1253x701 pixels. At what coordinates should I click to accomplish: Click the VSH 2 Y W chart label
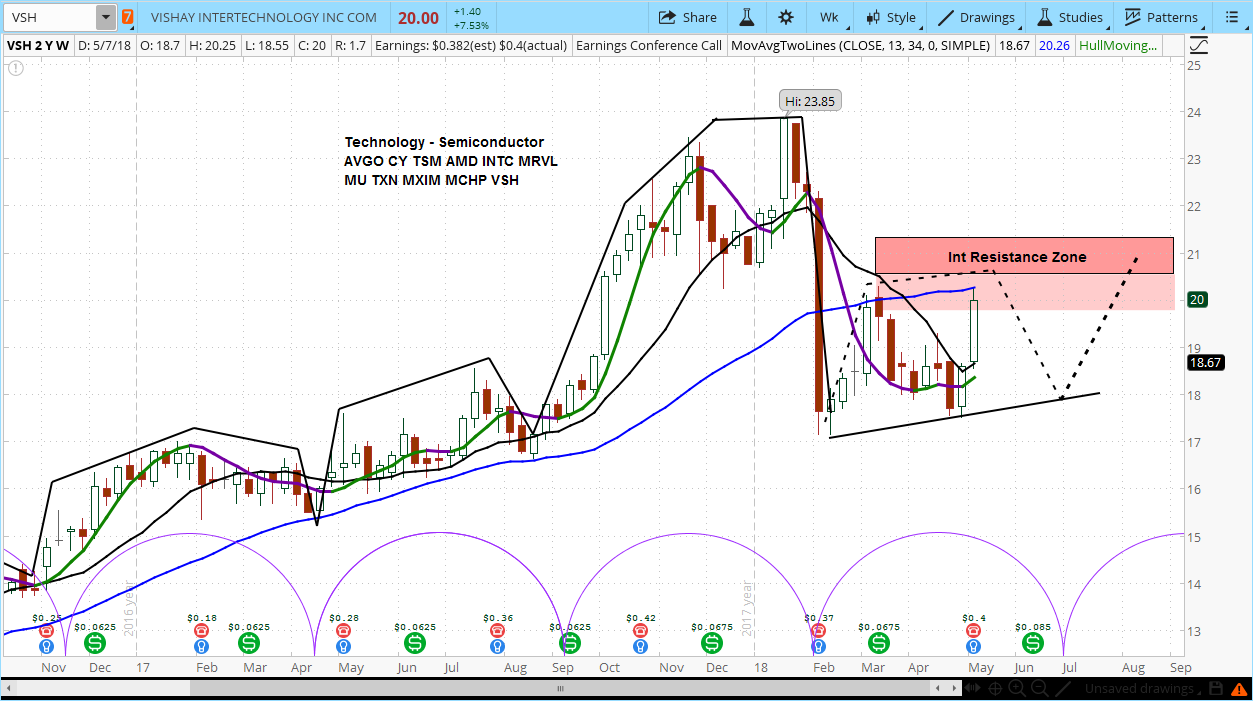click(37, 45)
